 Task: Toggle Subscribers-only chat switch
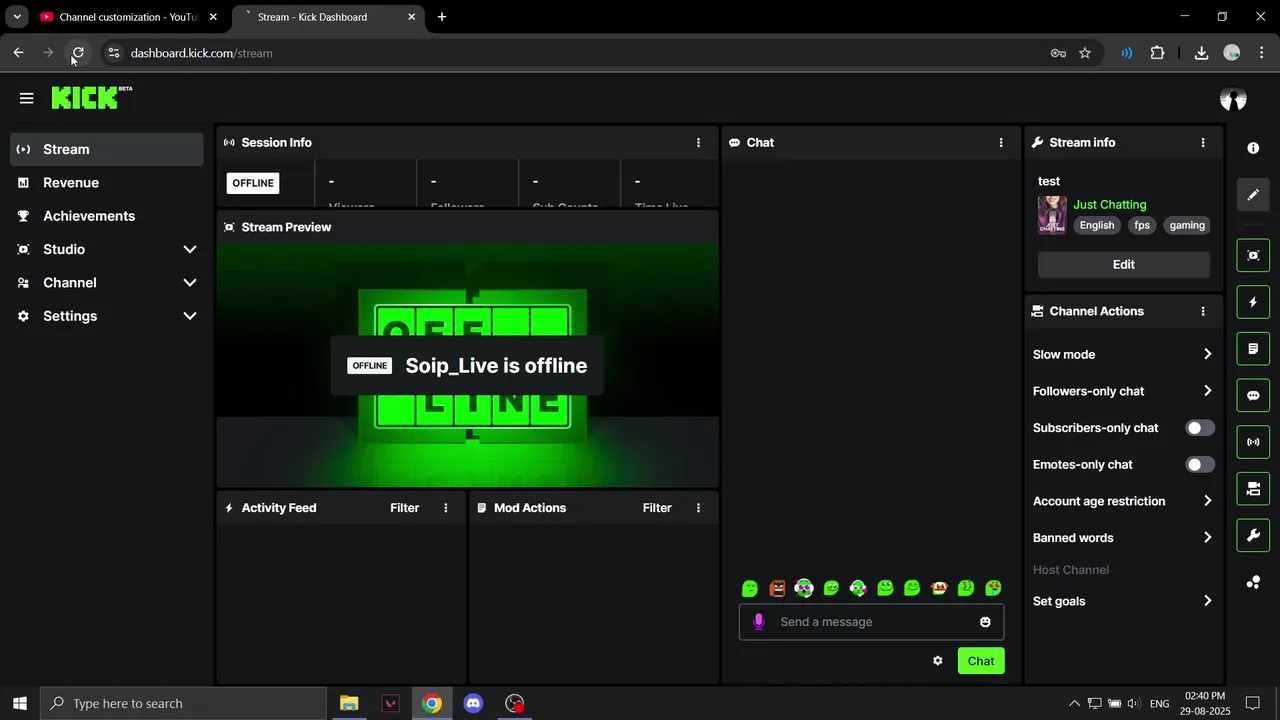1200,428
